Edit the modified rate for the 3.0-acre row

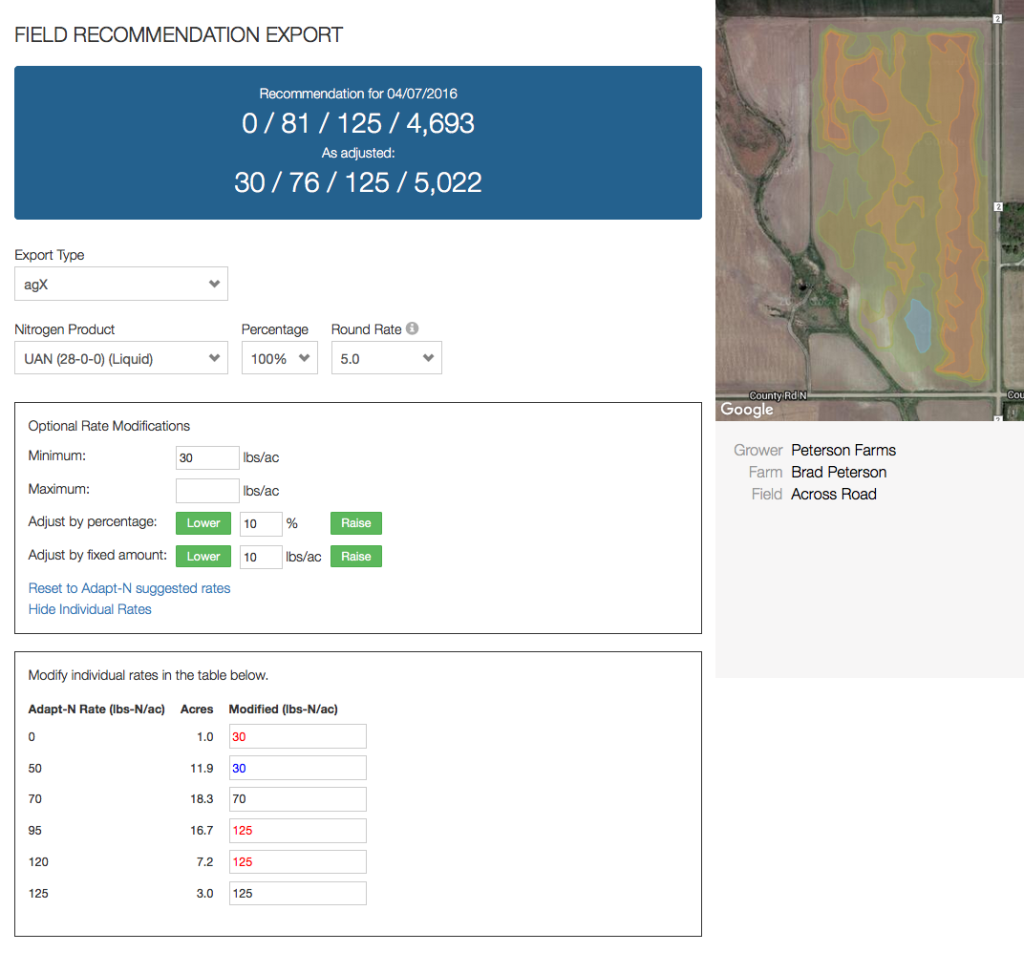(x=297, y=893)
